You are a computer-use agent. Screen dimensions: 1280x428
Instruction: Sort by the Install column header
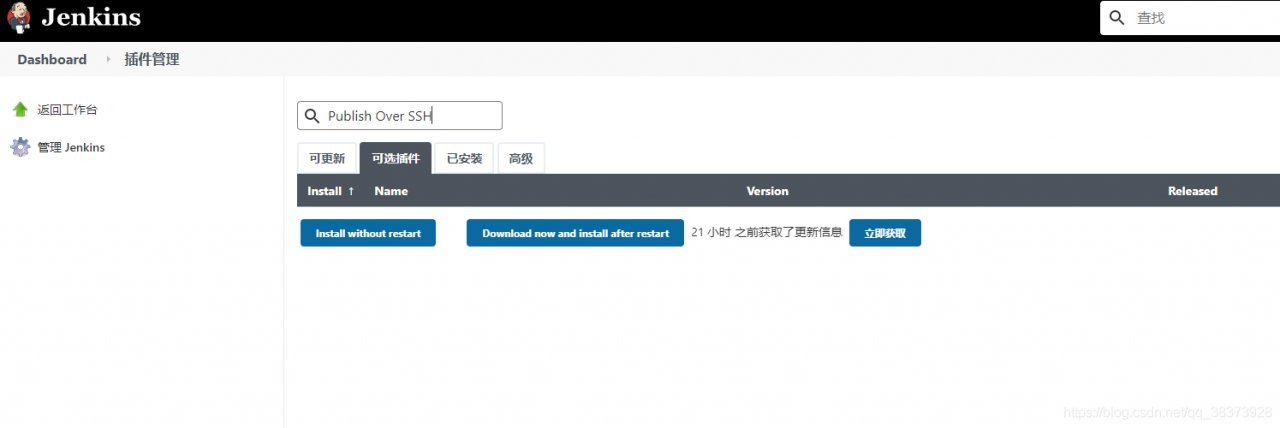331,191
